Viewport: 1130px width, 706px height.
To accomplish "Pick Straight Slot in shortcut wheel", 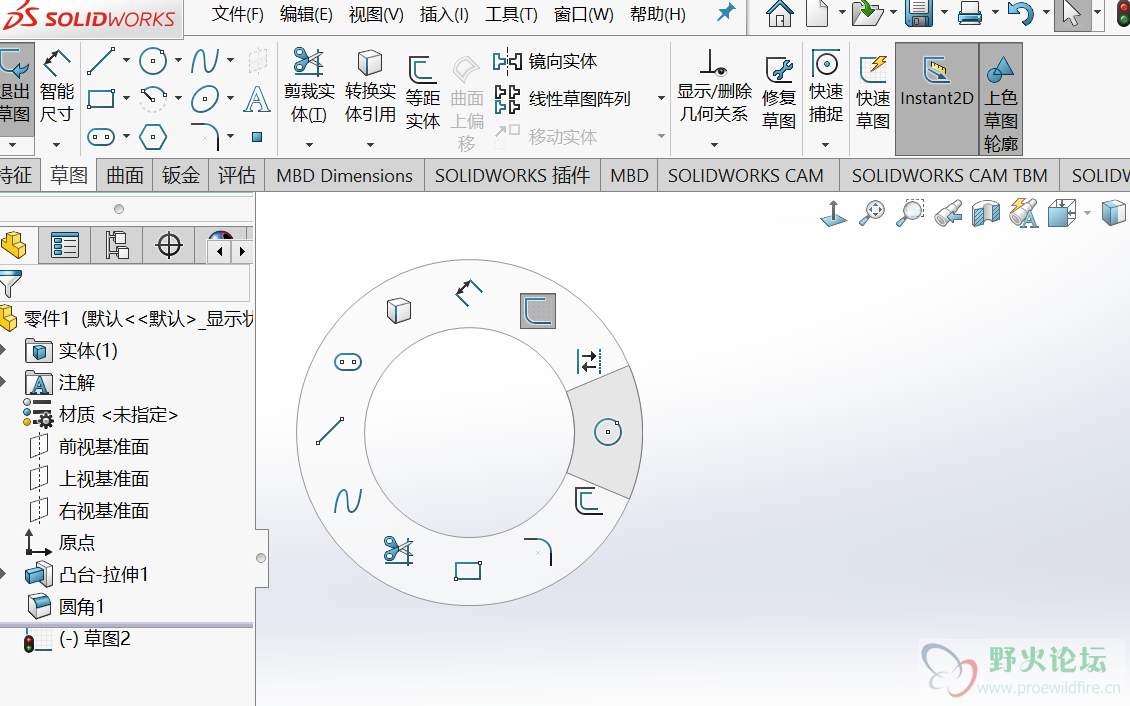I will point(348,362).
